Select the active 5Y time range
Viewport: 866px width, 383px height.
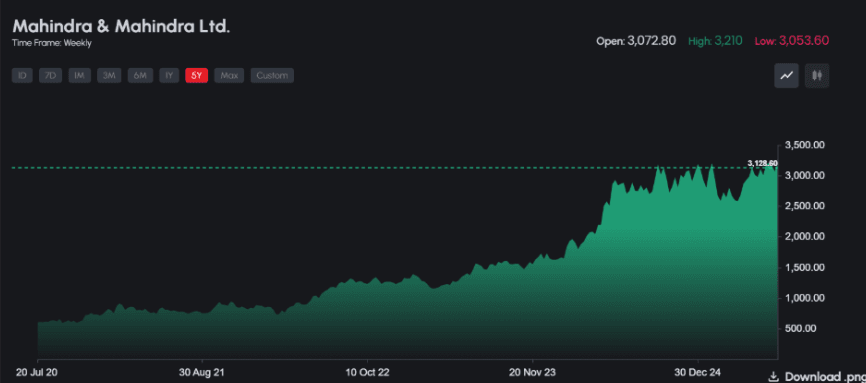coord(197,76)
